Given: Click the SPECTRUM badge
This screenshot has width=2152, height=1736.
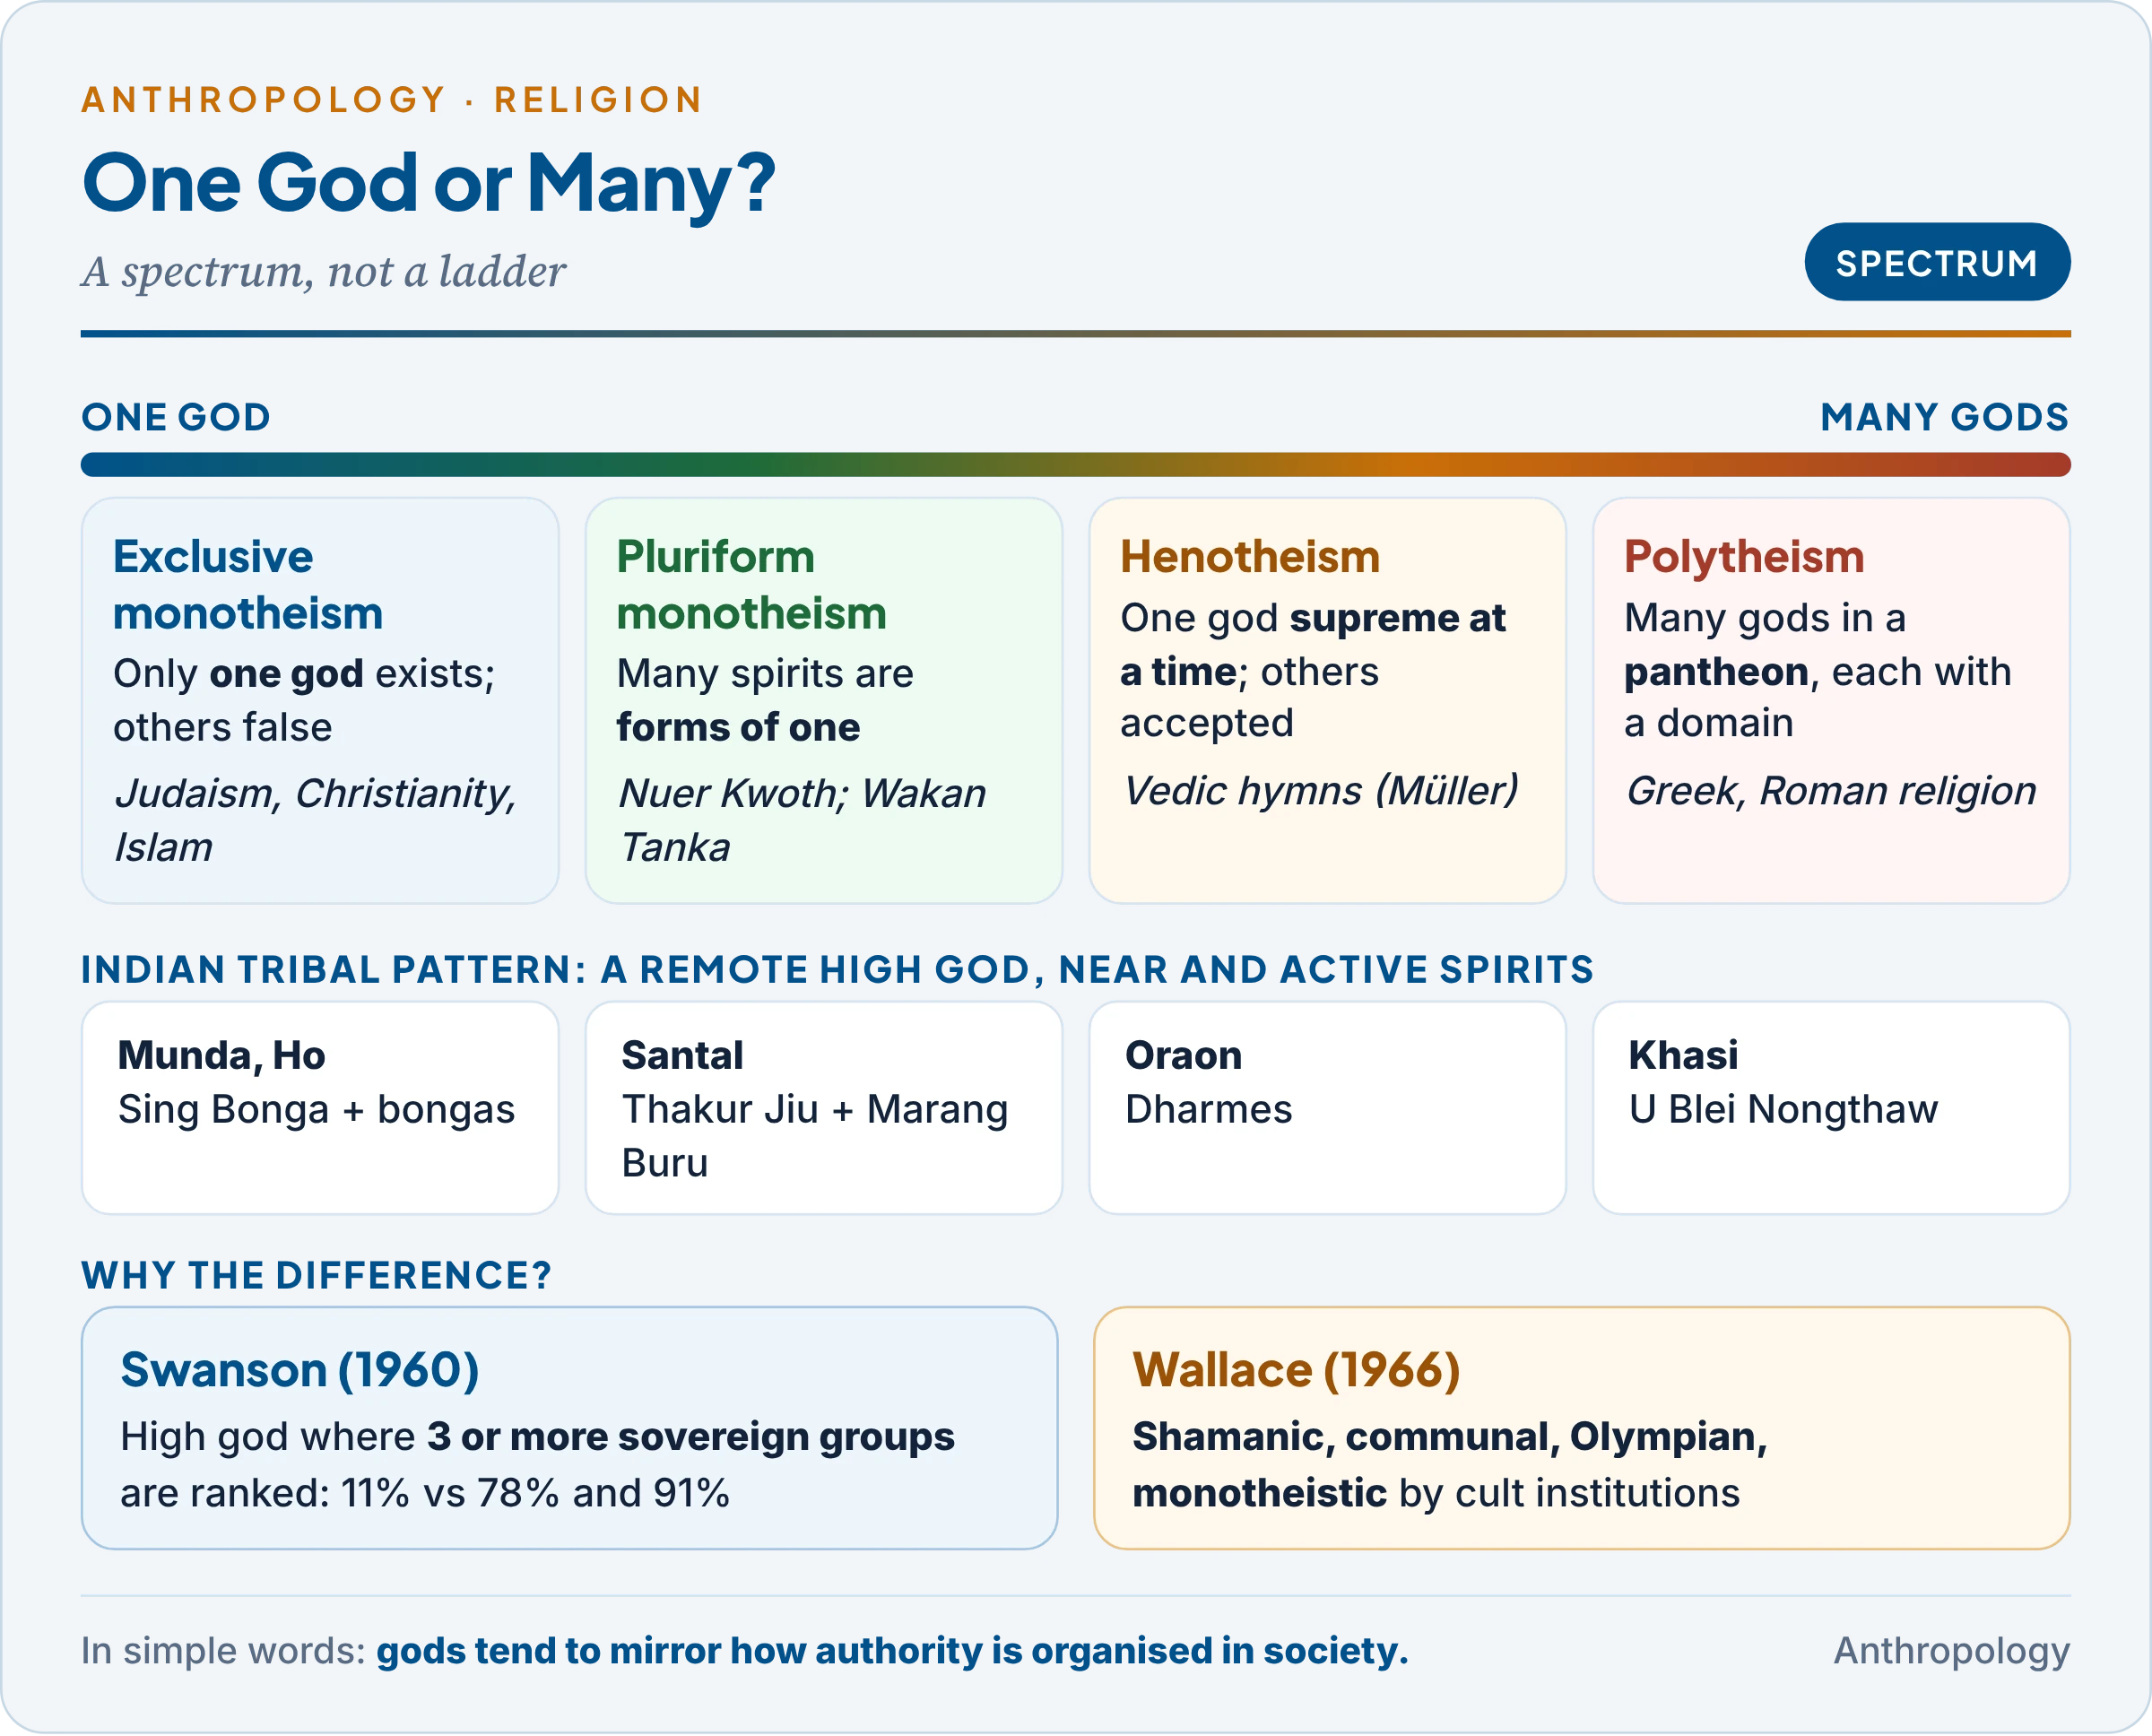Looking at the screenshot, I should coord(1937,262).
